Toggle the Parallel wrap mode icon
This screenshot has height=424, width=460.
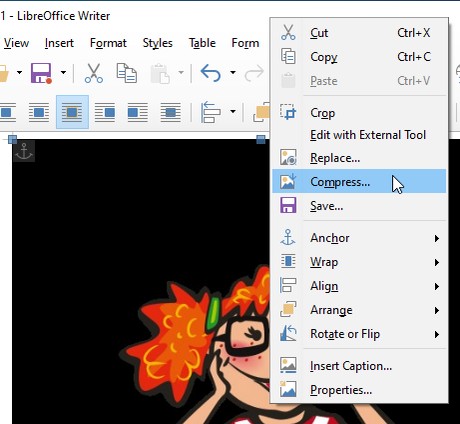[x=39, y=112]
